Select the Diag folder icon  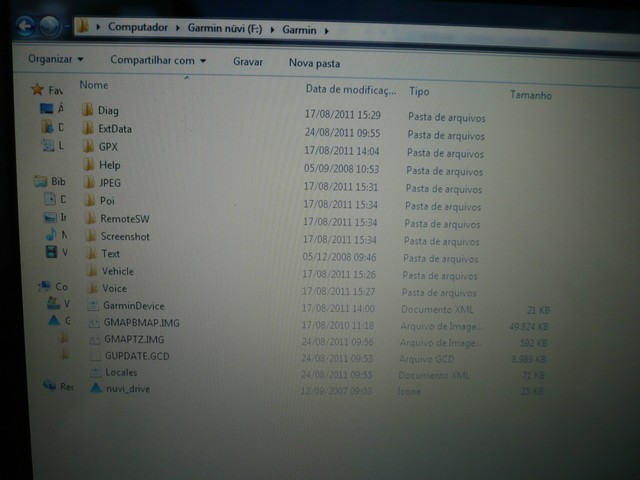point(87,110)
